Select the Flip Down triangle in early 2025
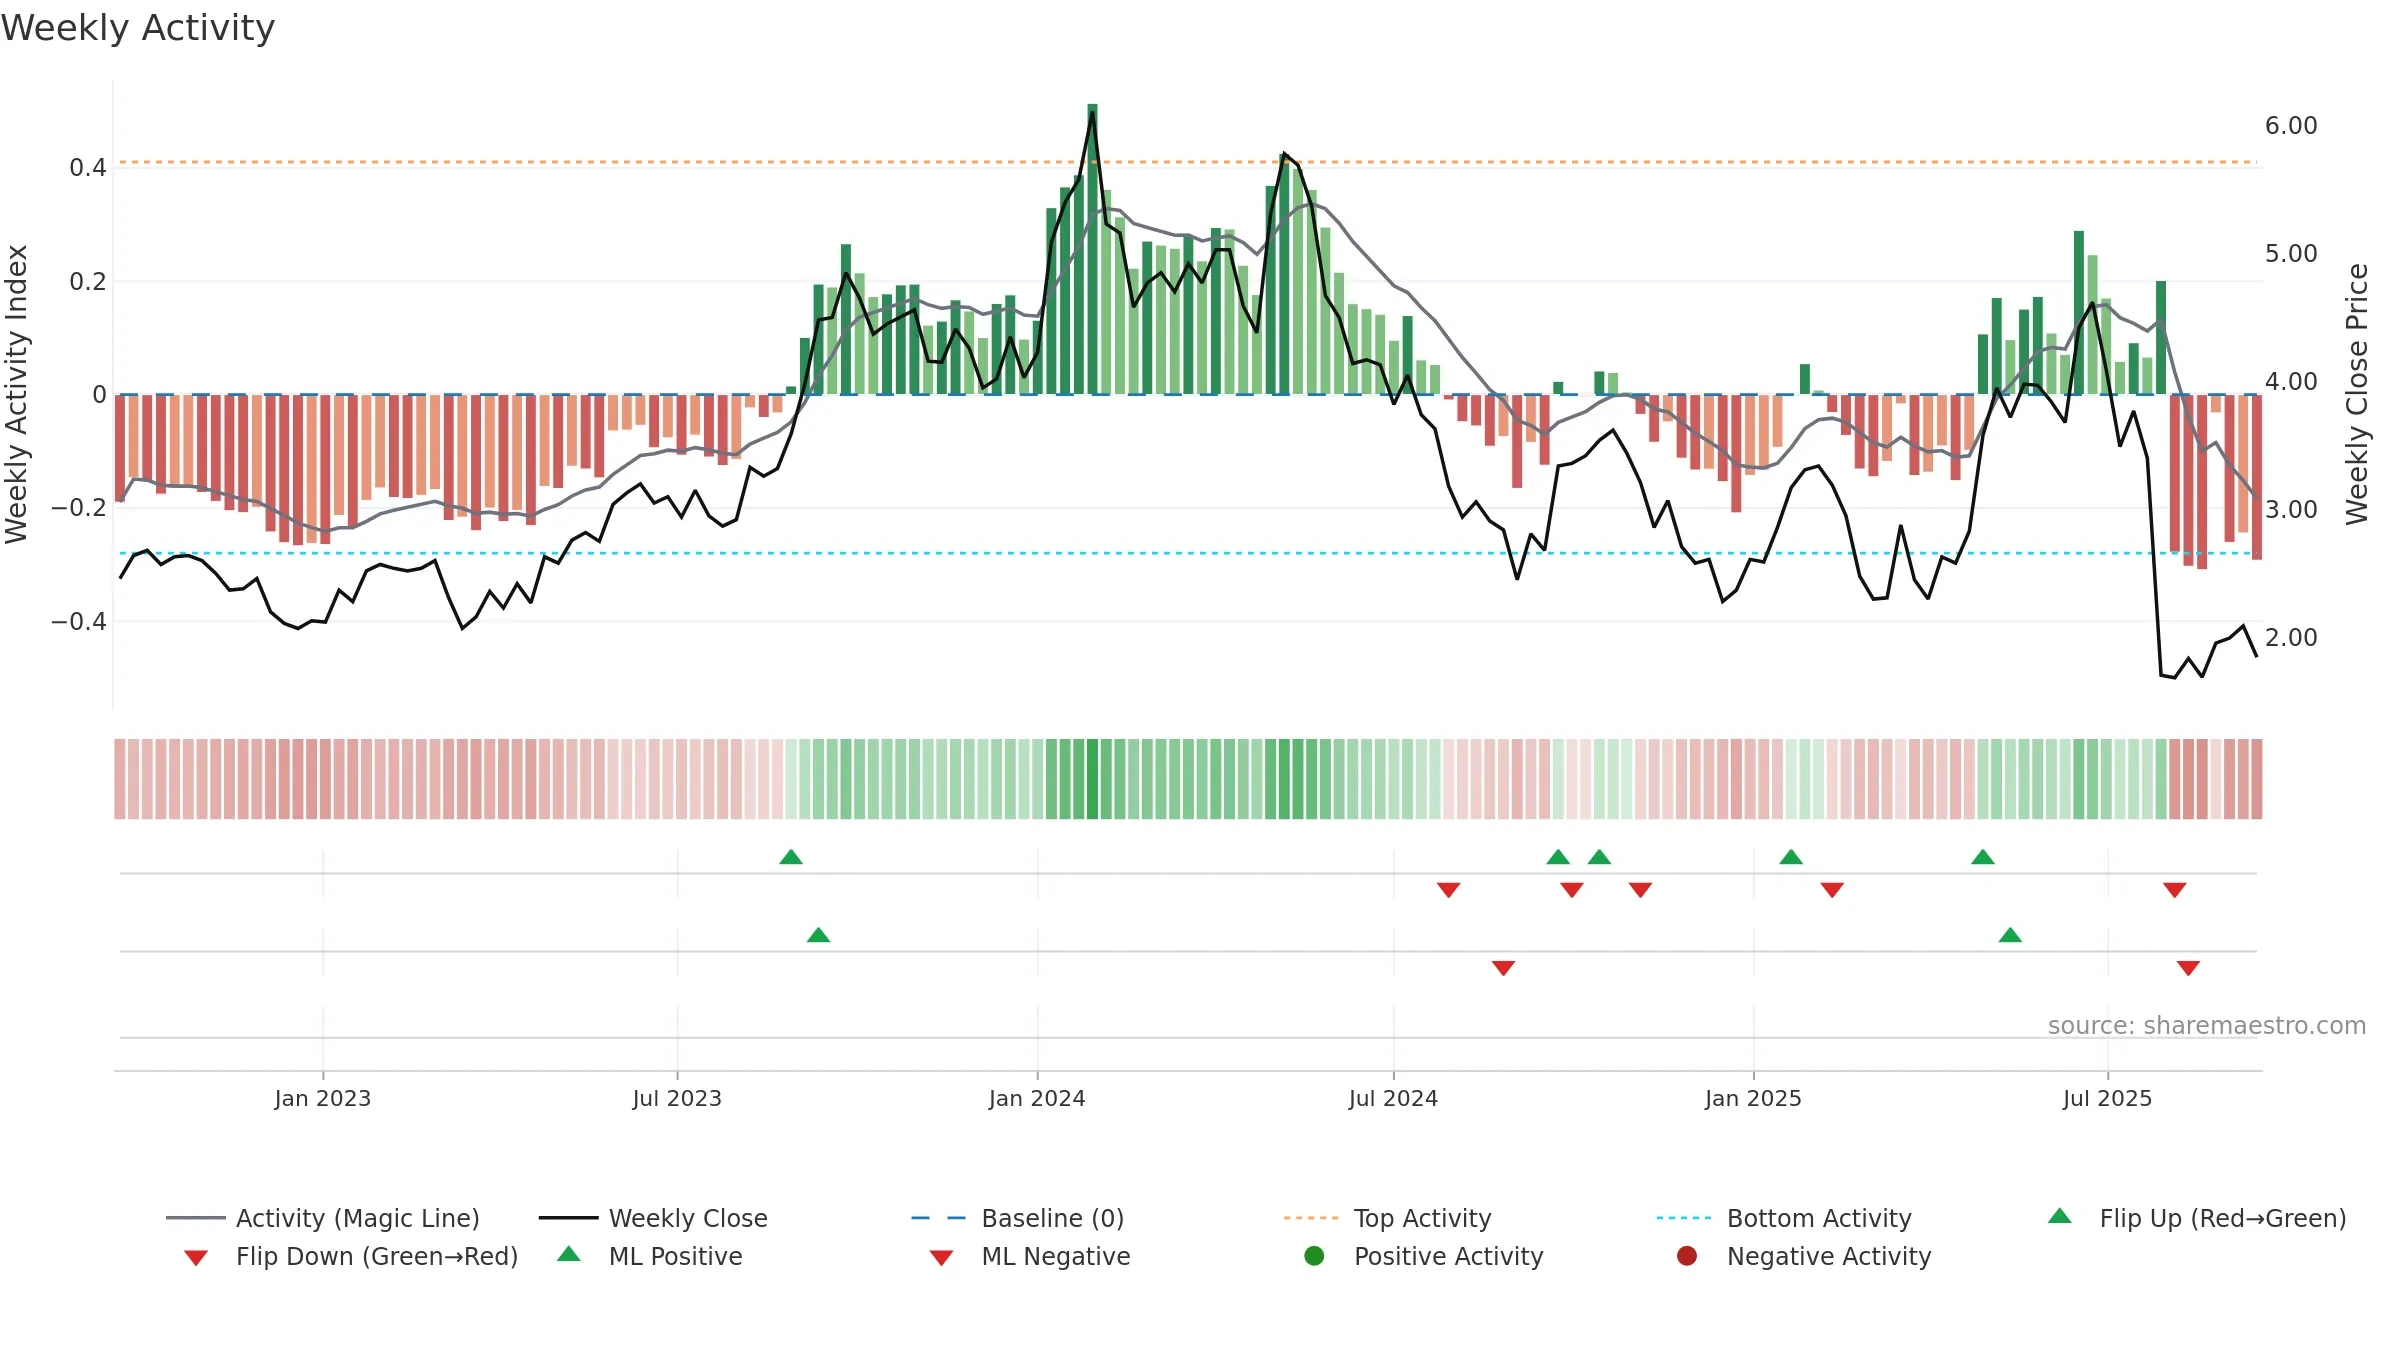This screenshot has width=2400, height=1350. [x=1832, y=890]
